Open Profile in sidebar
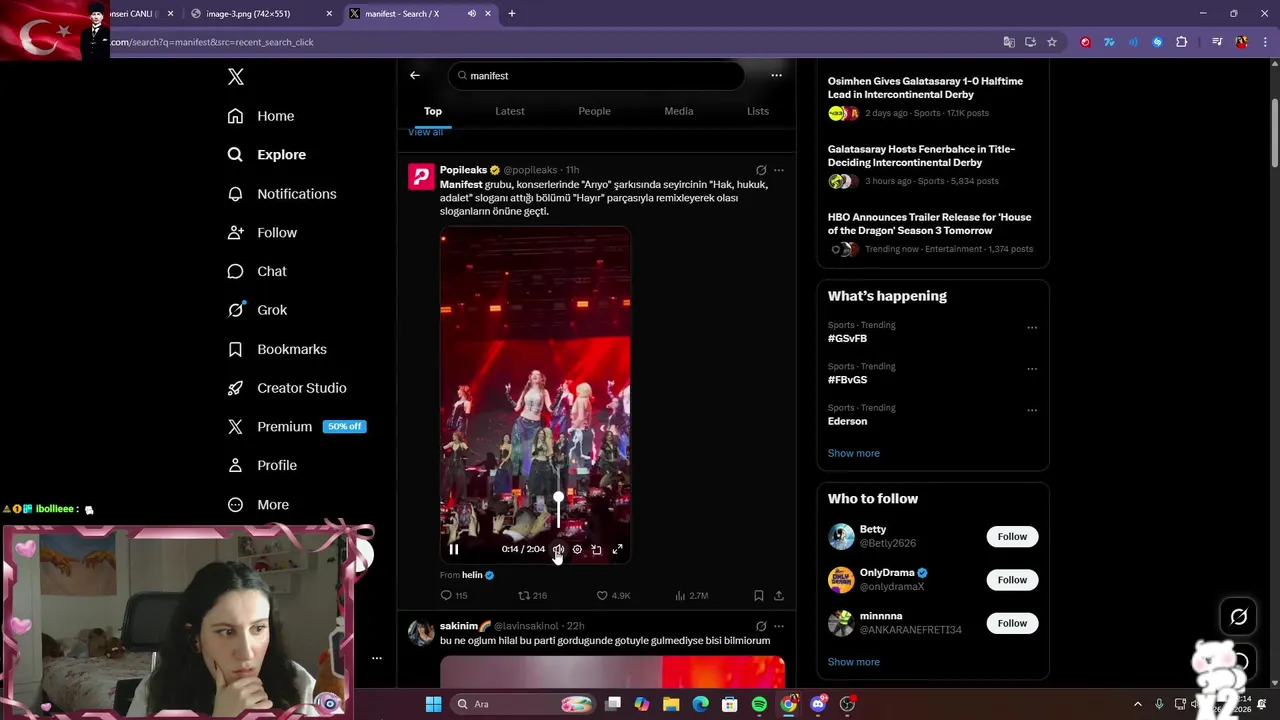This screenshot has height=720, width=1280. point(262,465)
